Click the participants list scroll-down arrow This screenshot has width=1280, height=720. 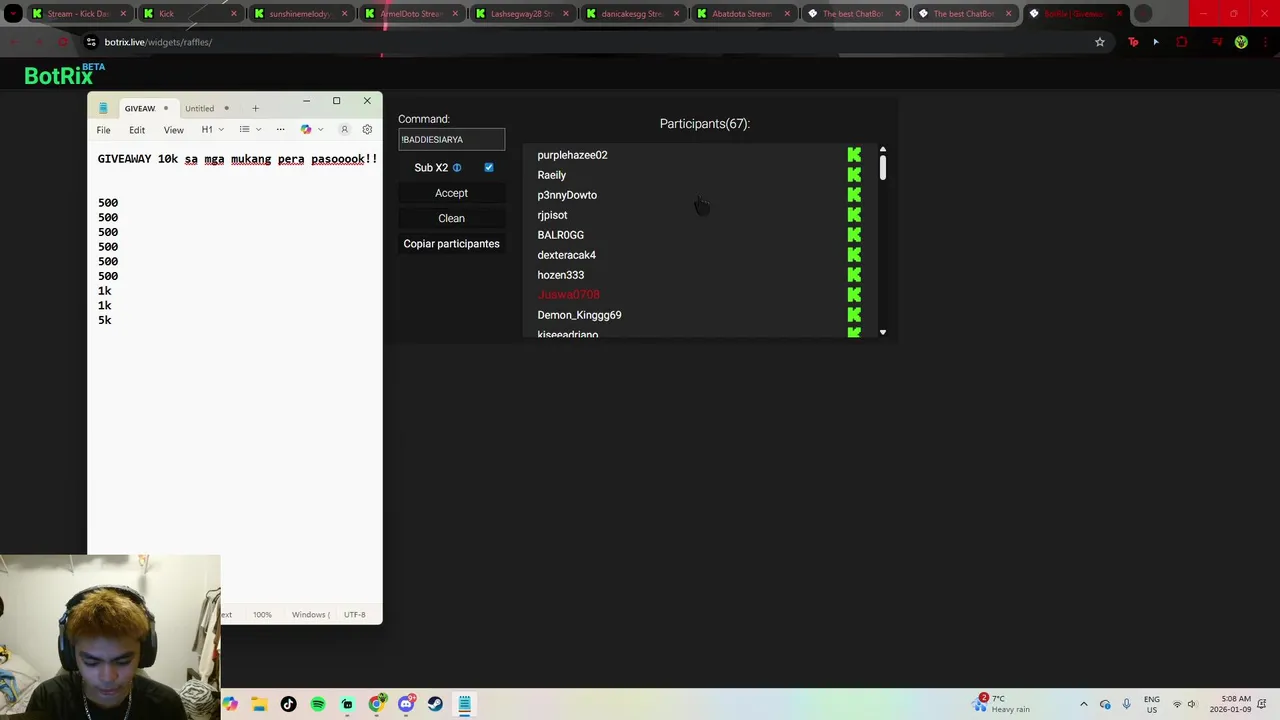click(883, 332)
